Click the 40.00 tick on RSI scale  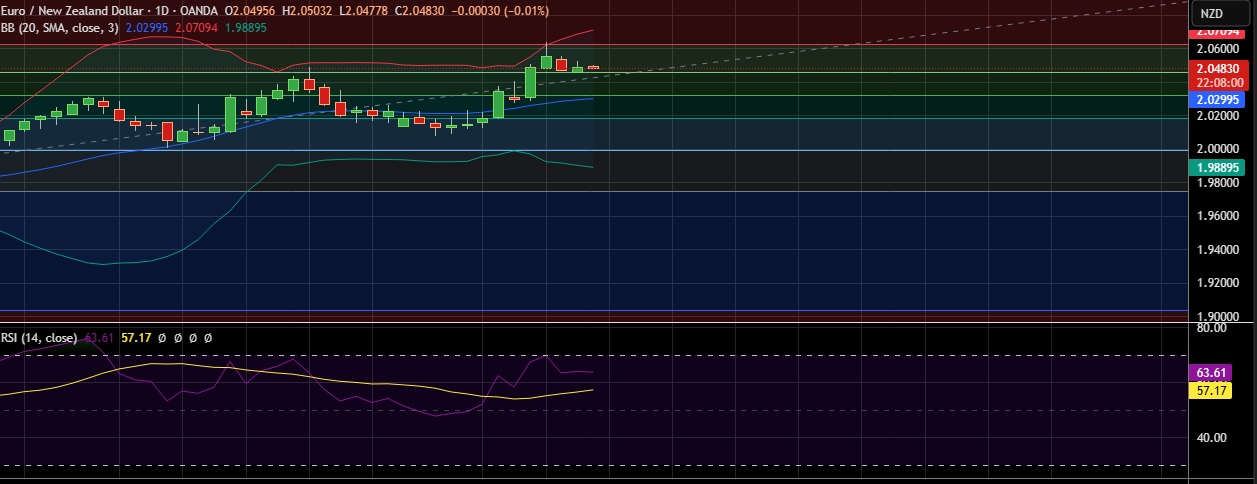[x=1210, y=437]
